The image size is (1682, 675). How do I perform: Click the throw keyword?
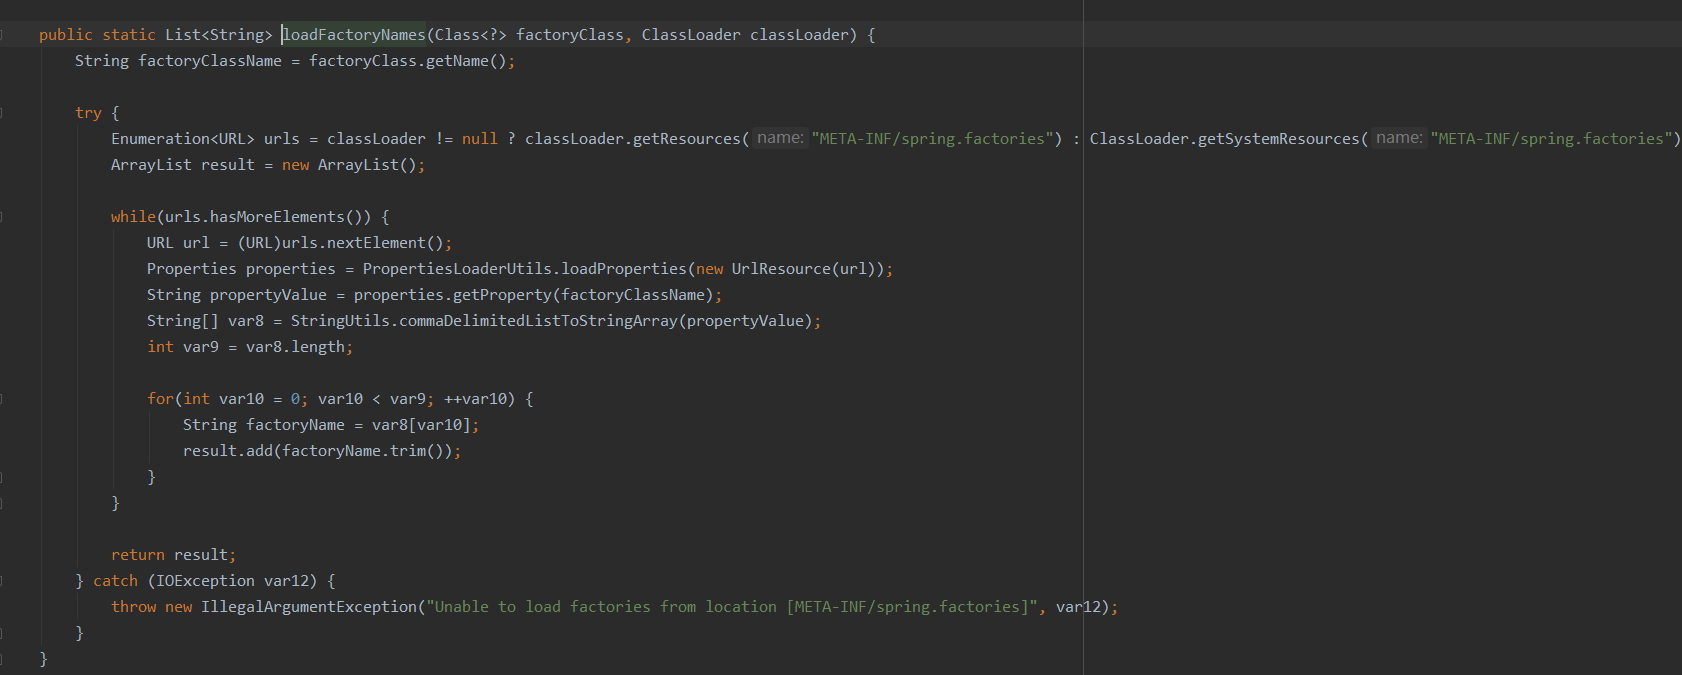coord(133,607)
